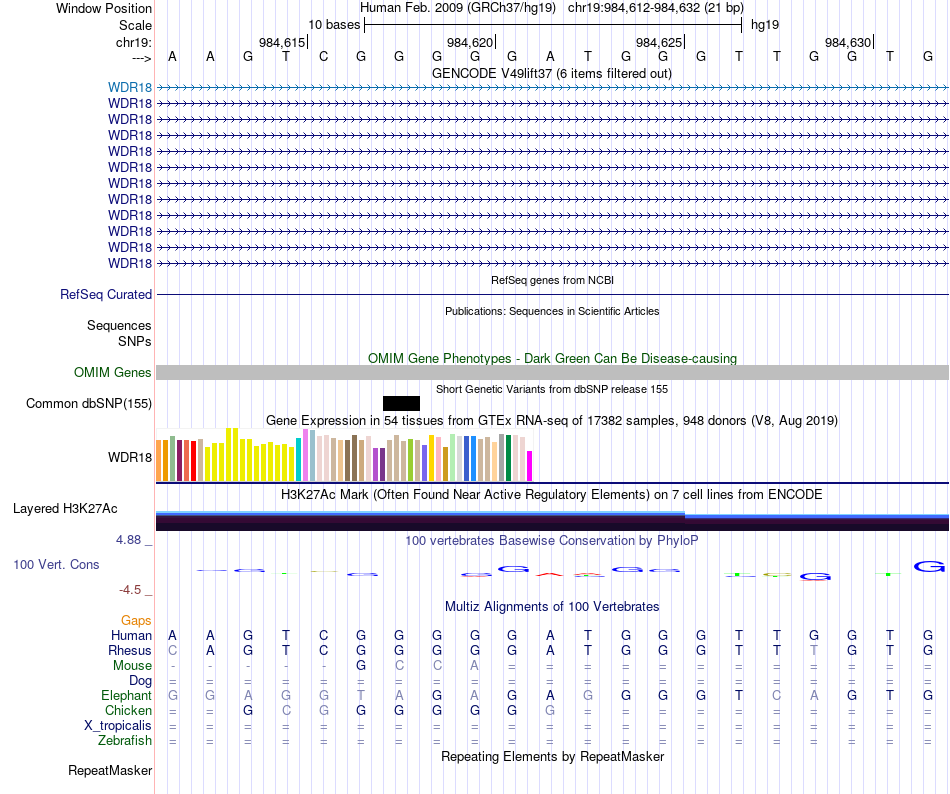Click the -4.5 PhyloP lower scale value
Viewport: 950px width, 794px height.
[x=130, y=590]
